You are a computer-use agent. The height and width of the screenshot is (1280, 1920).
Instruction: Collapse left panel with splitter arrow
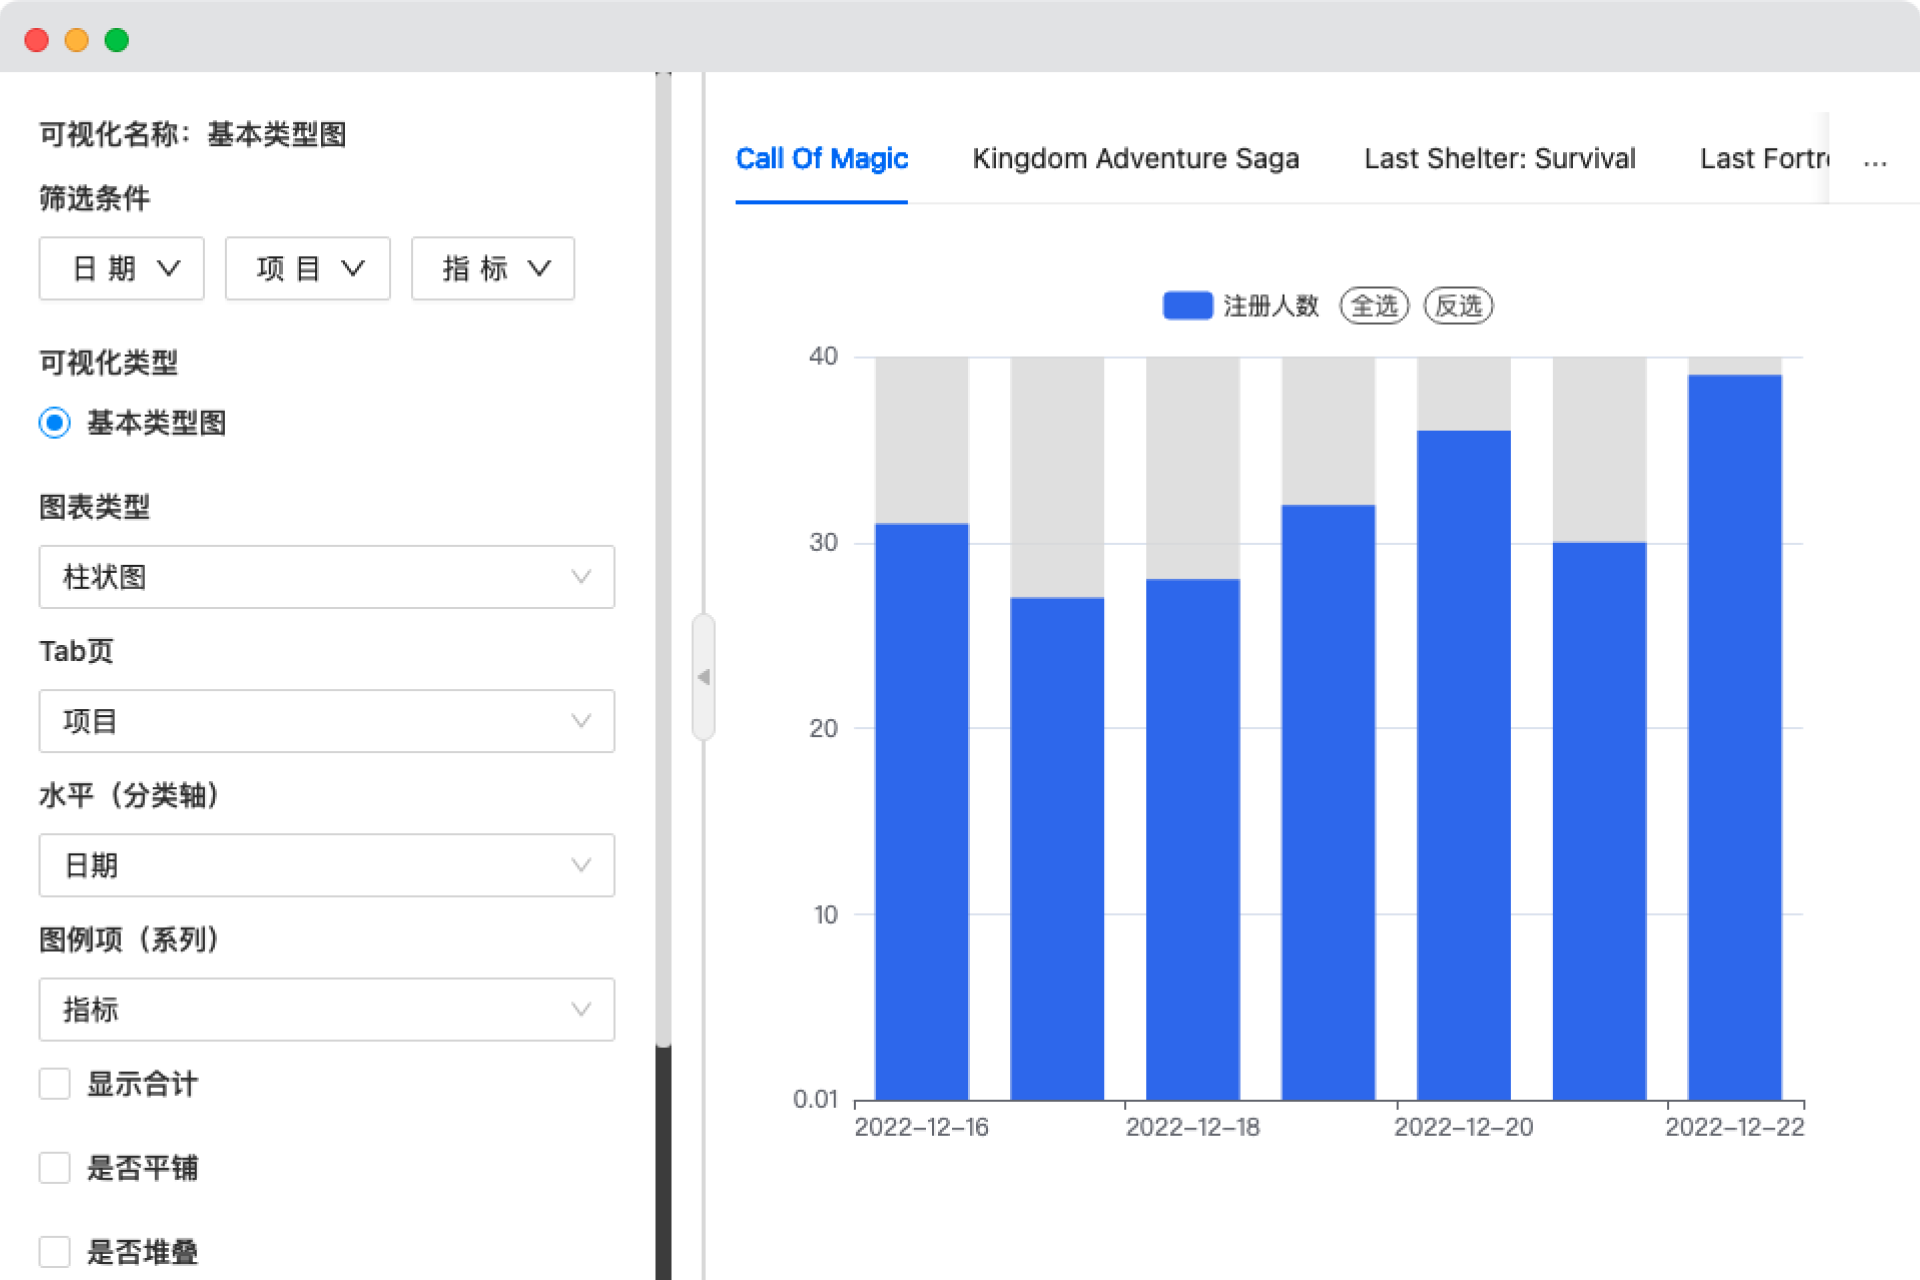[704, 677]
